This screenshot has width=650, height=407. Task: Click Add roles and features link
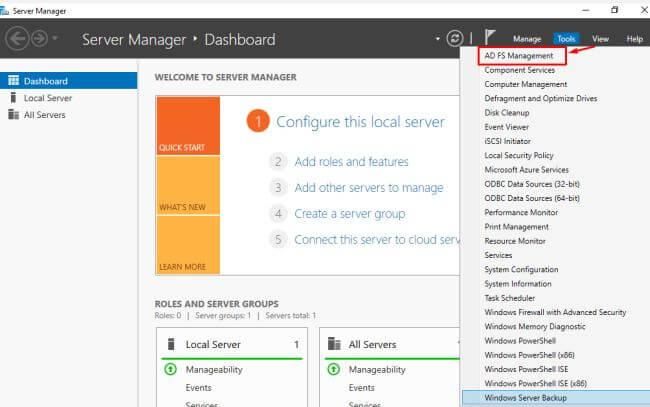351,161
